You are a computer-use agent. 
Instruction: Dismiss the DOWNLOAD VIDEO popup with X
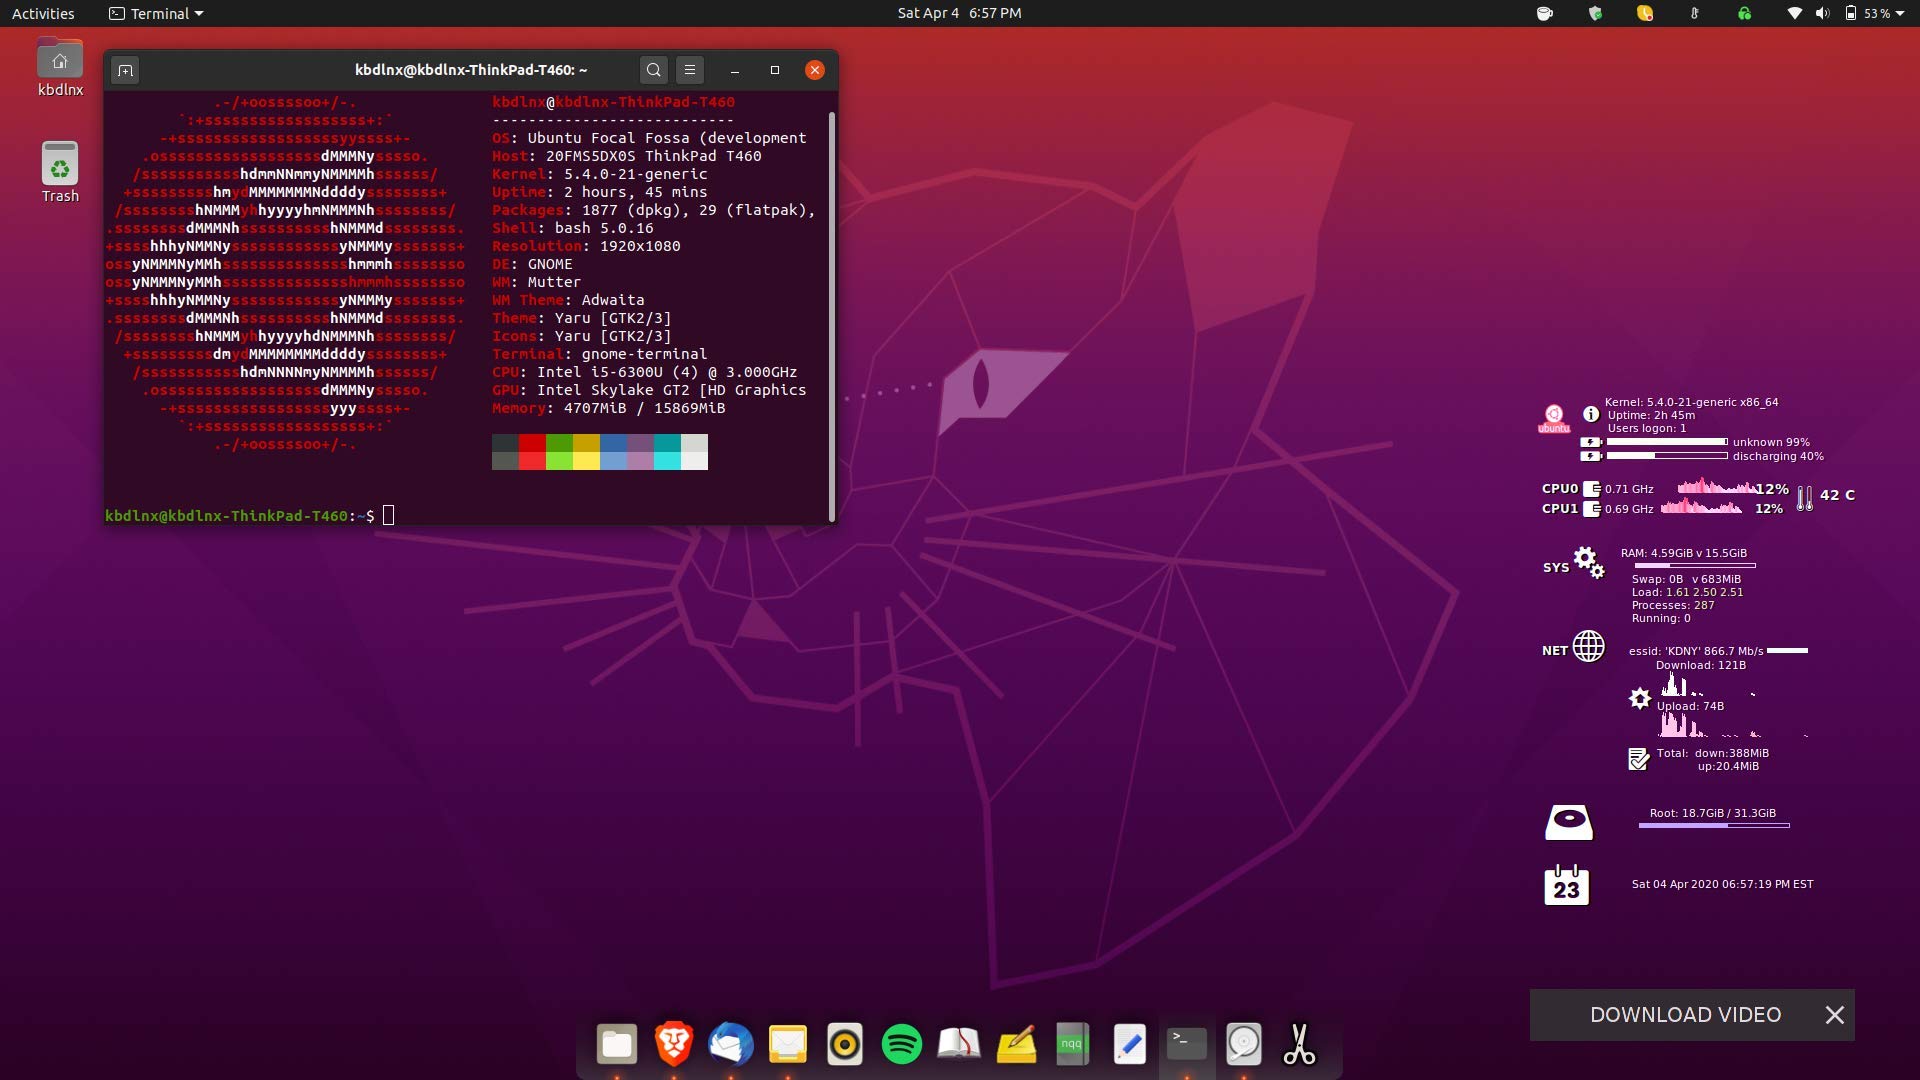pos(1834,1015)
